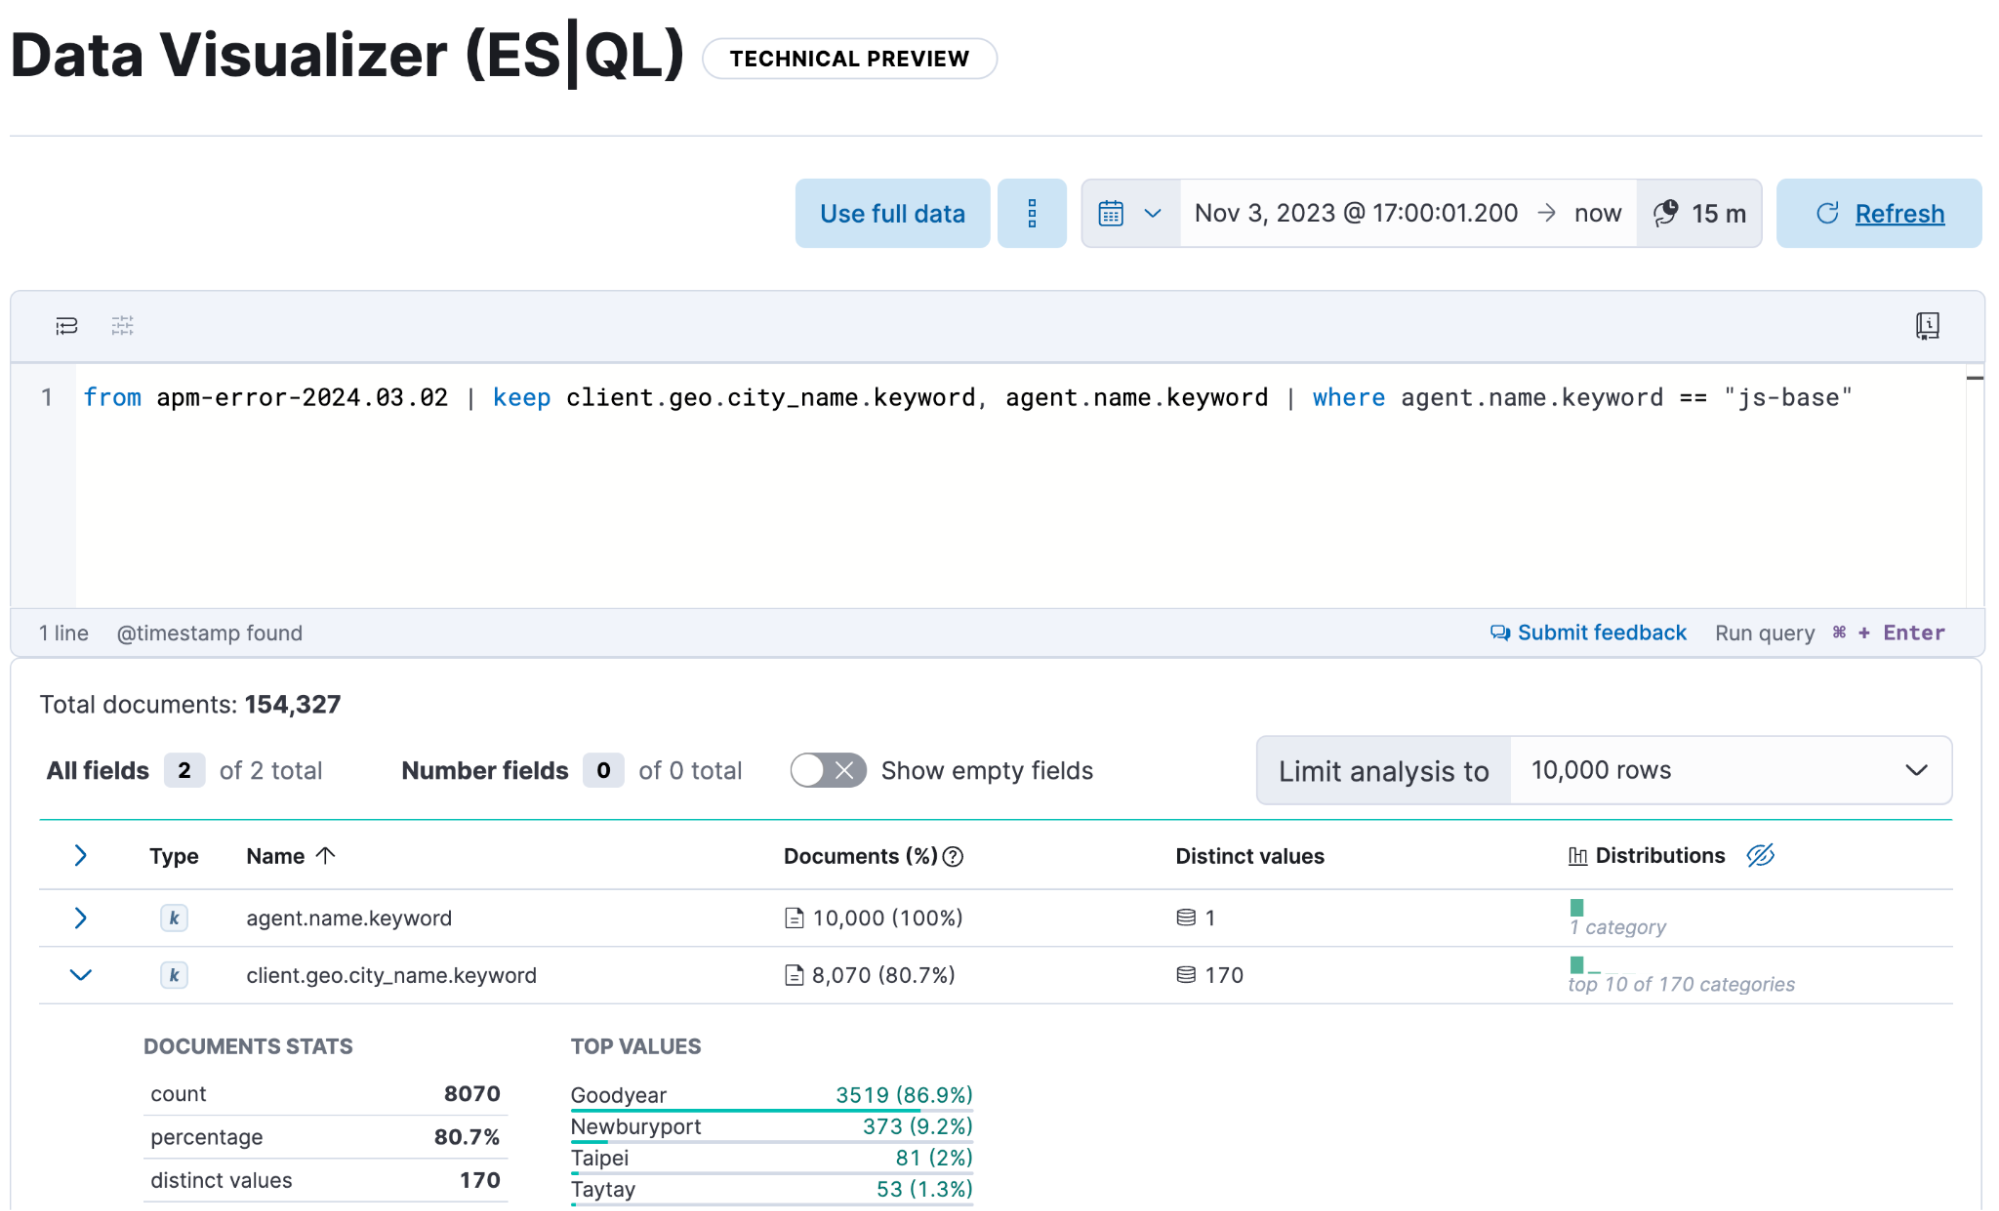This screenshot has height=1211, width=1999.
Task: Open the calendar date picker icon
Action: [1112, 213]
